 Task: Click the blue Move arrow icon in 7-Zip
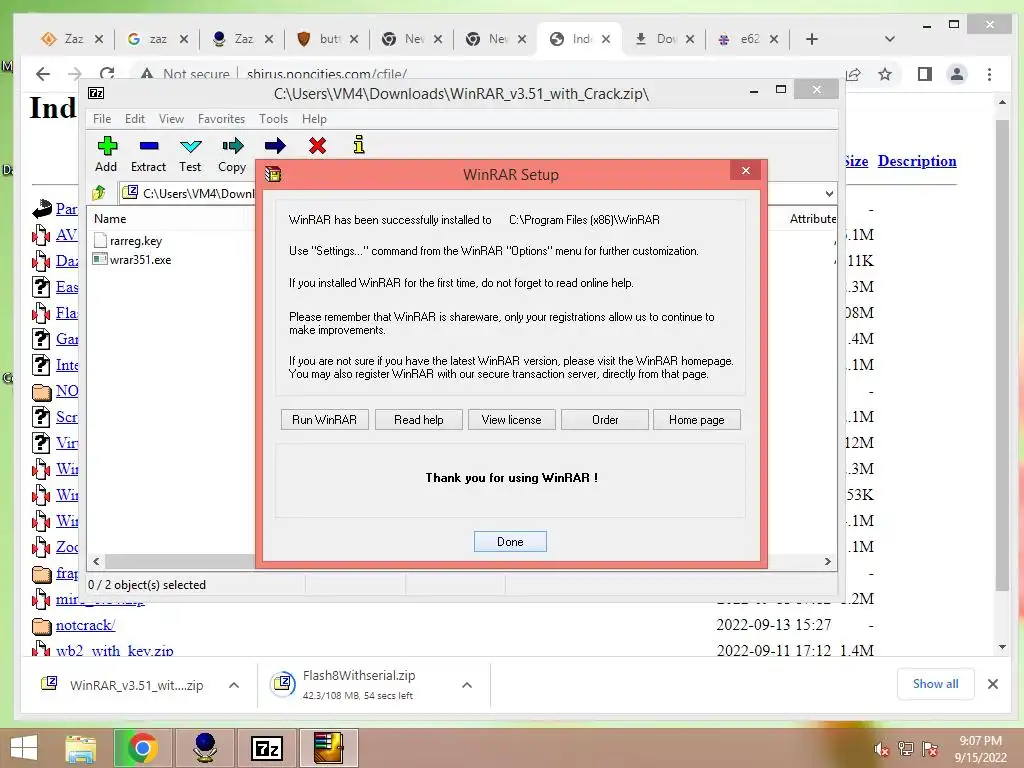point(275,146)
